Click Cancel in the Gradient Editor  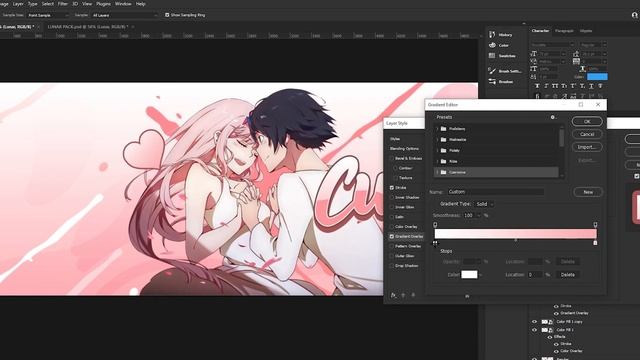(587, 134)
